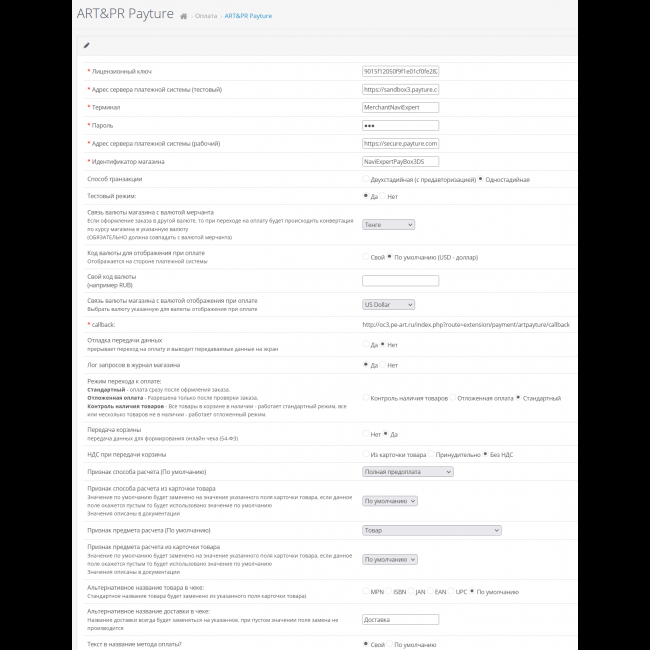Open the Оплата breadcrumb link
The image size is (650, 650).
click(x=207, y=17)
